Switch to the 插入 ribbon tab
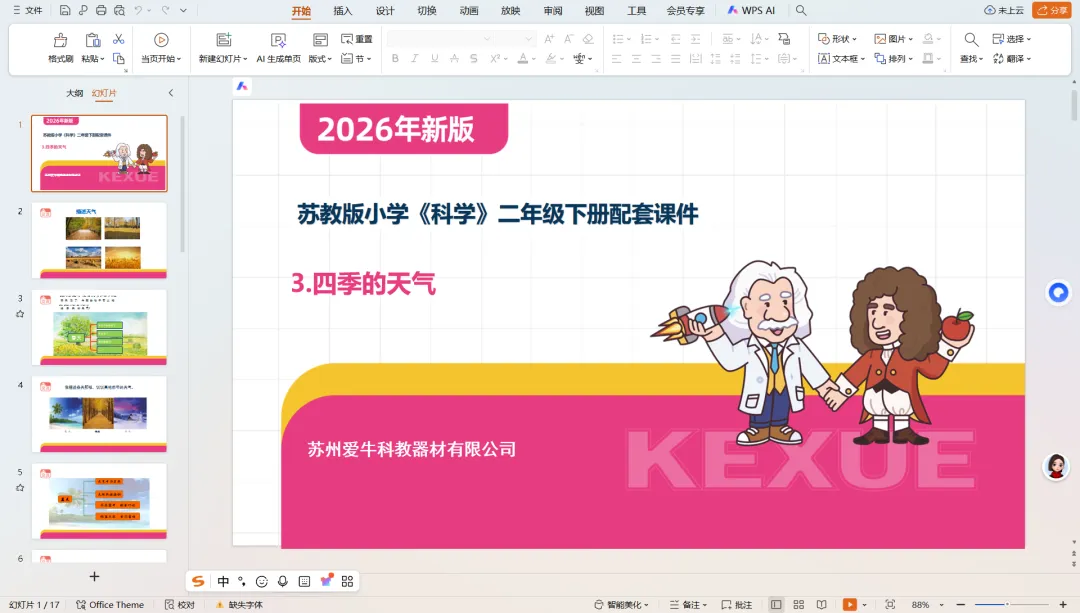 tap(342, 10)
